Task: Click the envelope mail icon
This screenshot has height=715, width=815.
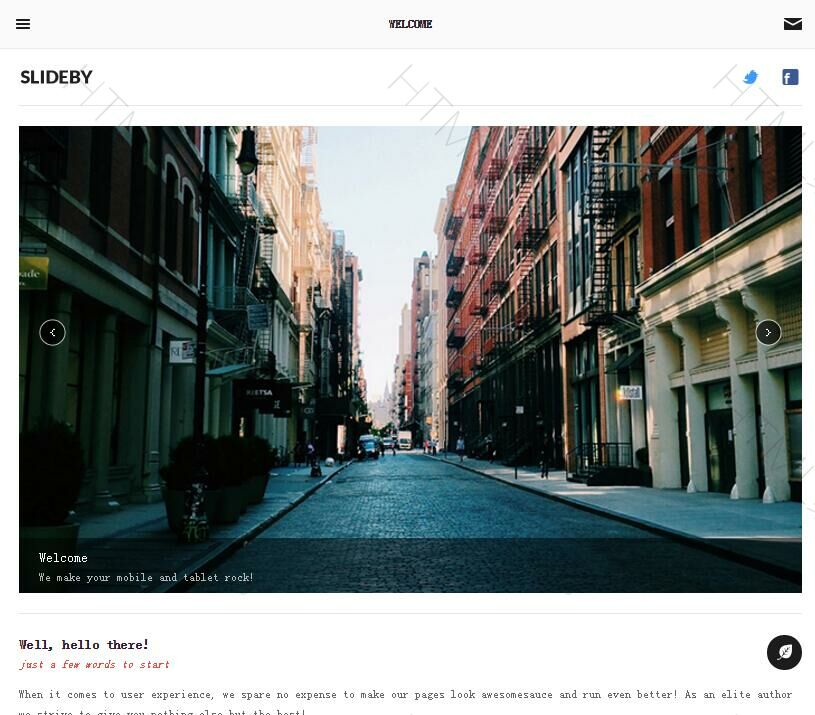Action: click(793, 24)
